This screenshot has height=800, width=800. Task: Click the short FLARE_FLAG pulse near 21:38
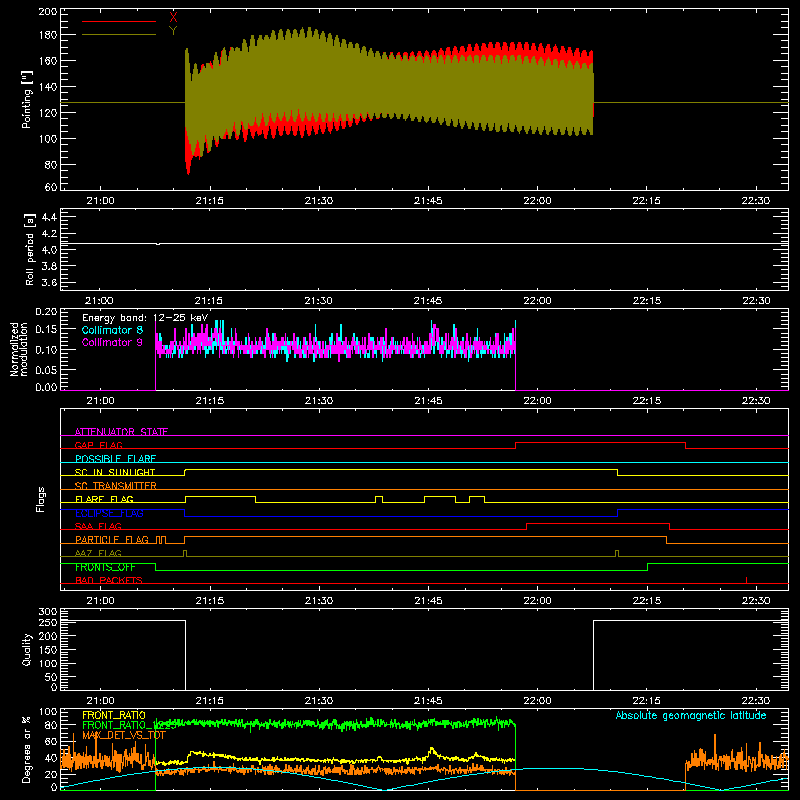pyautogui.click(x=379, y=497)
